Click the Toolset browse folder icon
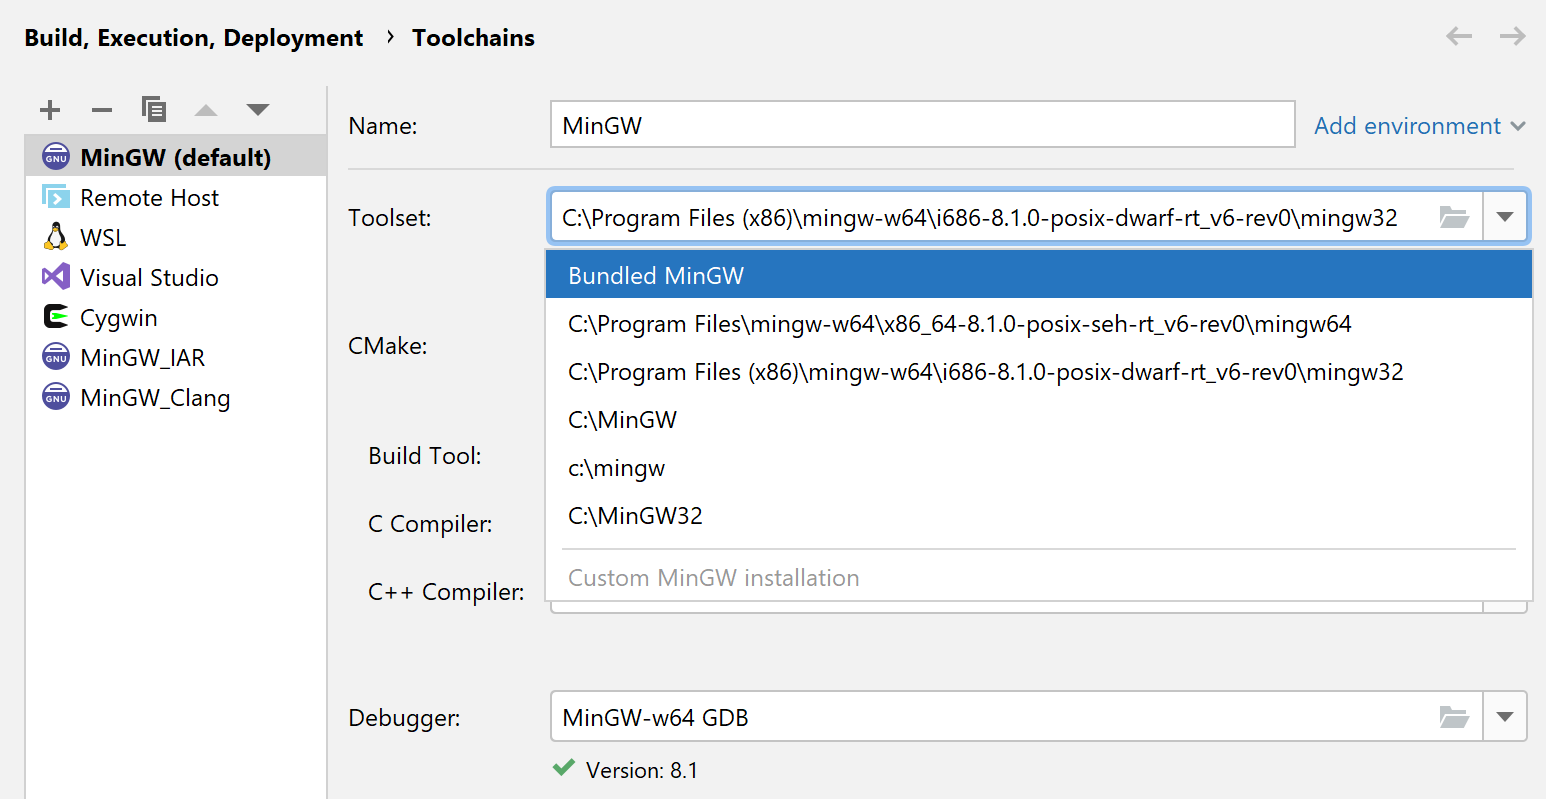The height and width of the screenshot is (799, 1546). tap(1454, 217)
